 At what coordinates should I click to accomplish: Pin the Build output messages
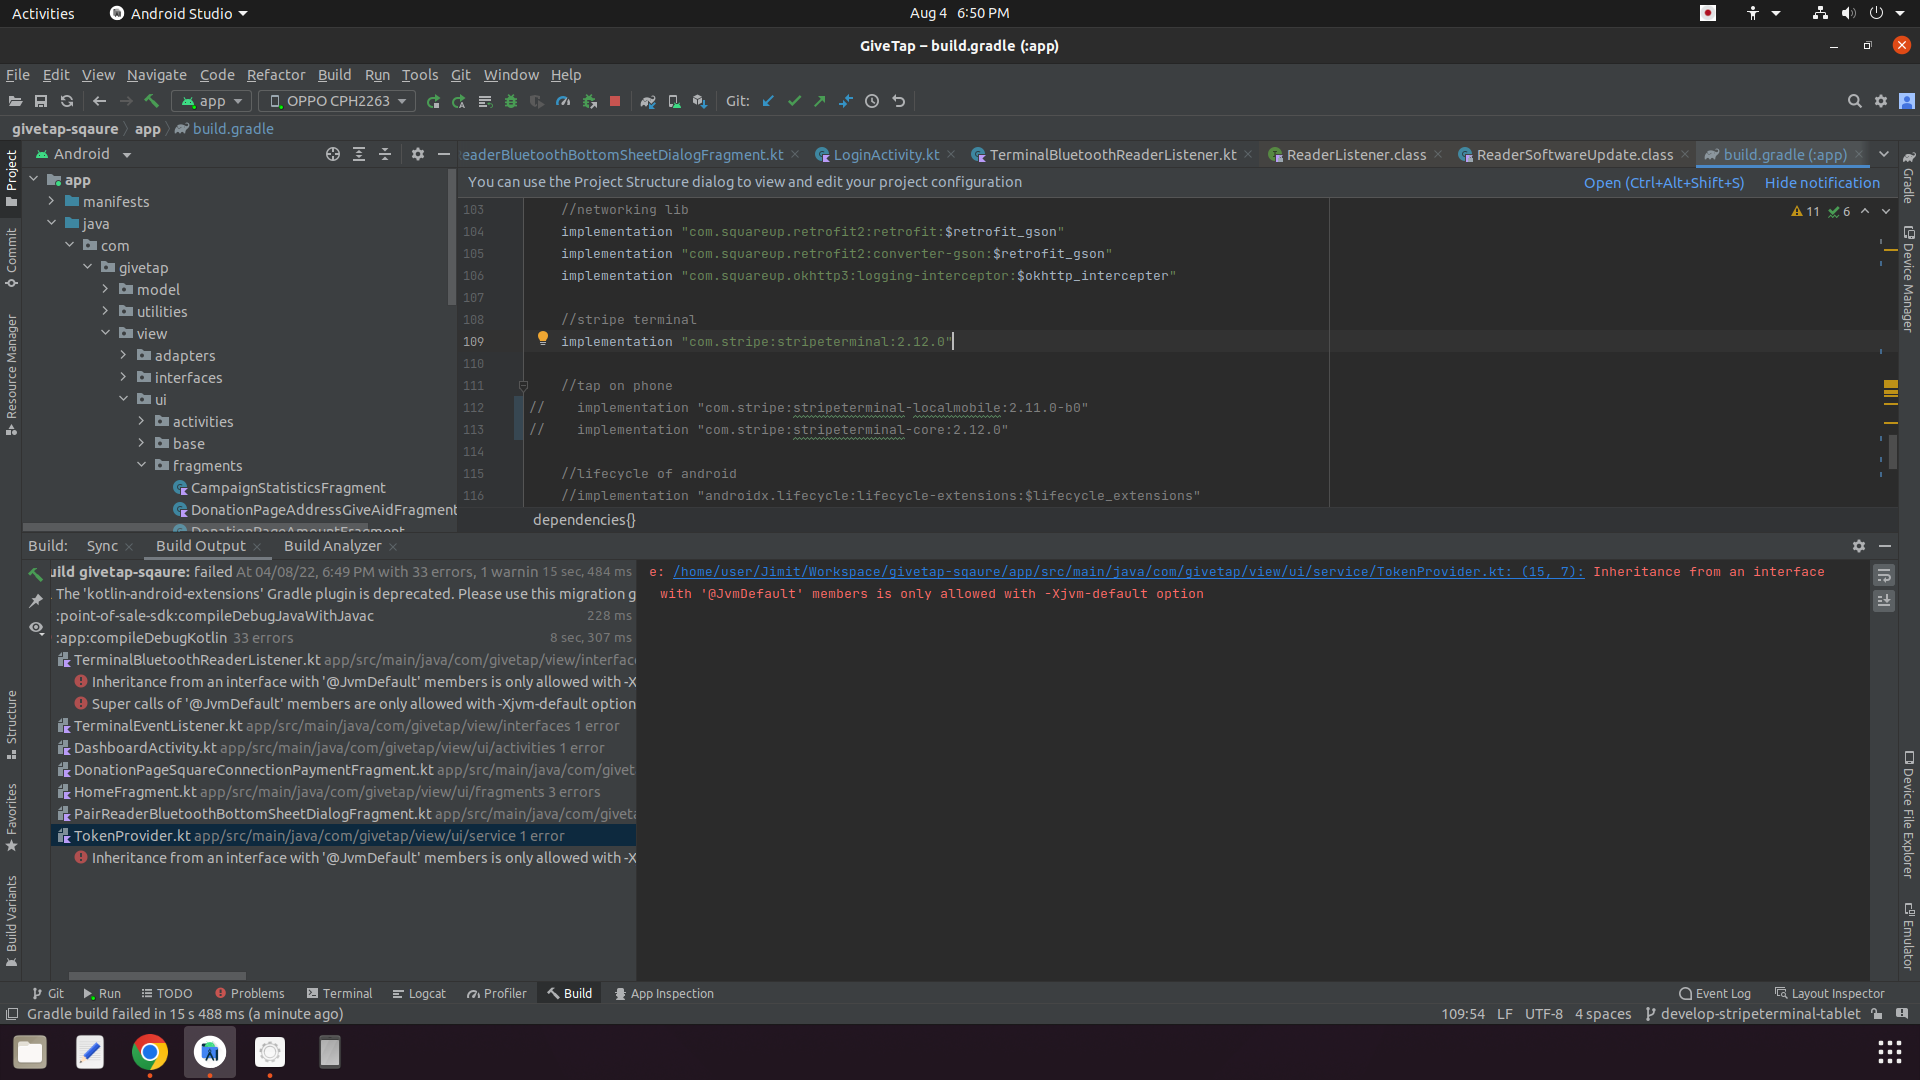tap(36, 601)
